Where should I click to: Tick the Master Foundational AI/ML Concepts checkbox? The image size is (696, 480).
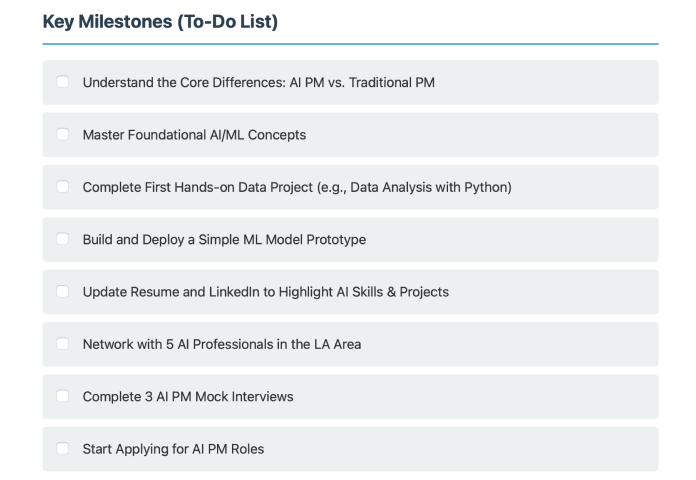tap(63, 134)
